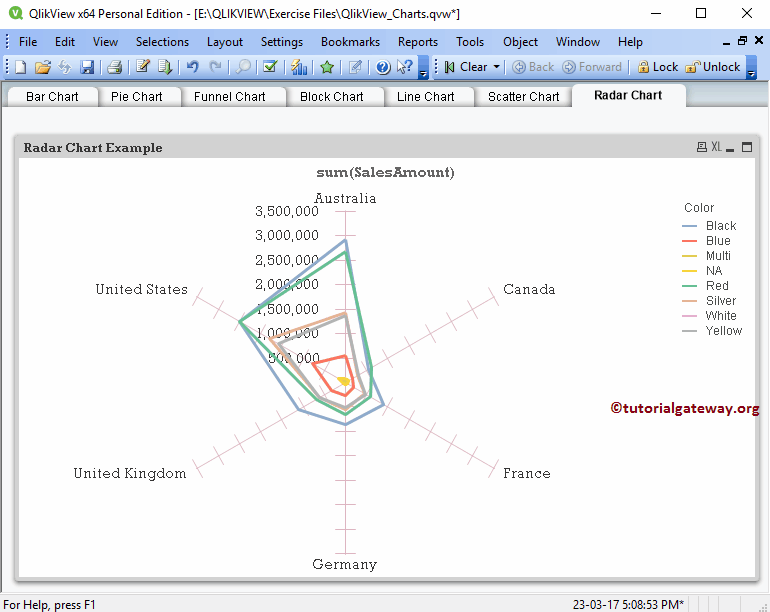Click the United States axis label
The image size is (770, 612).
(x=141, y=289)
